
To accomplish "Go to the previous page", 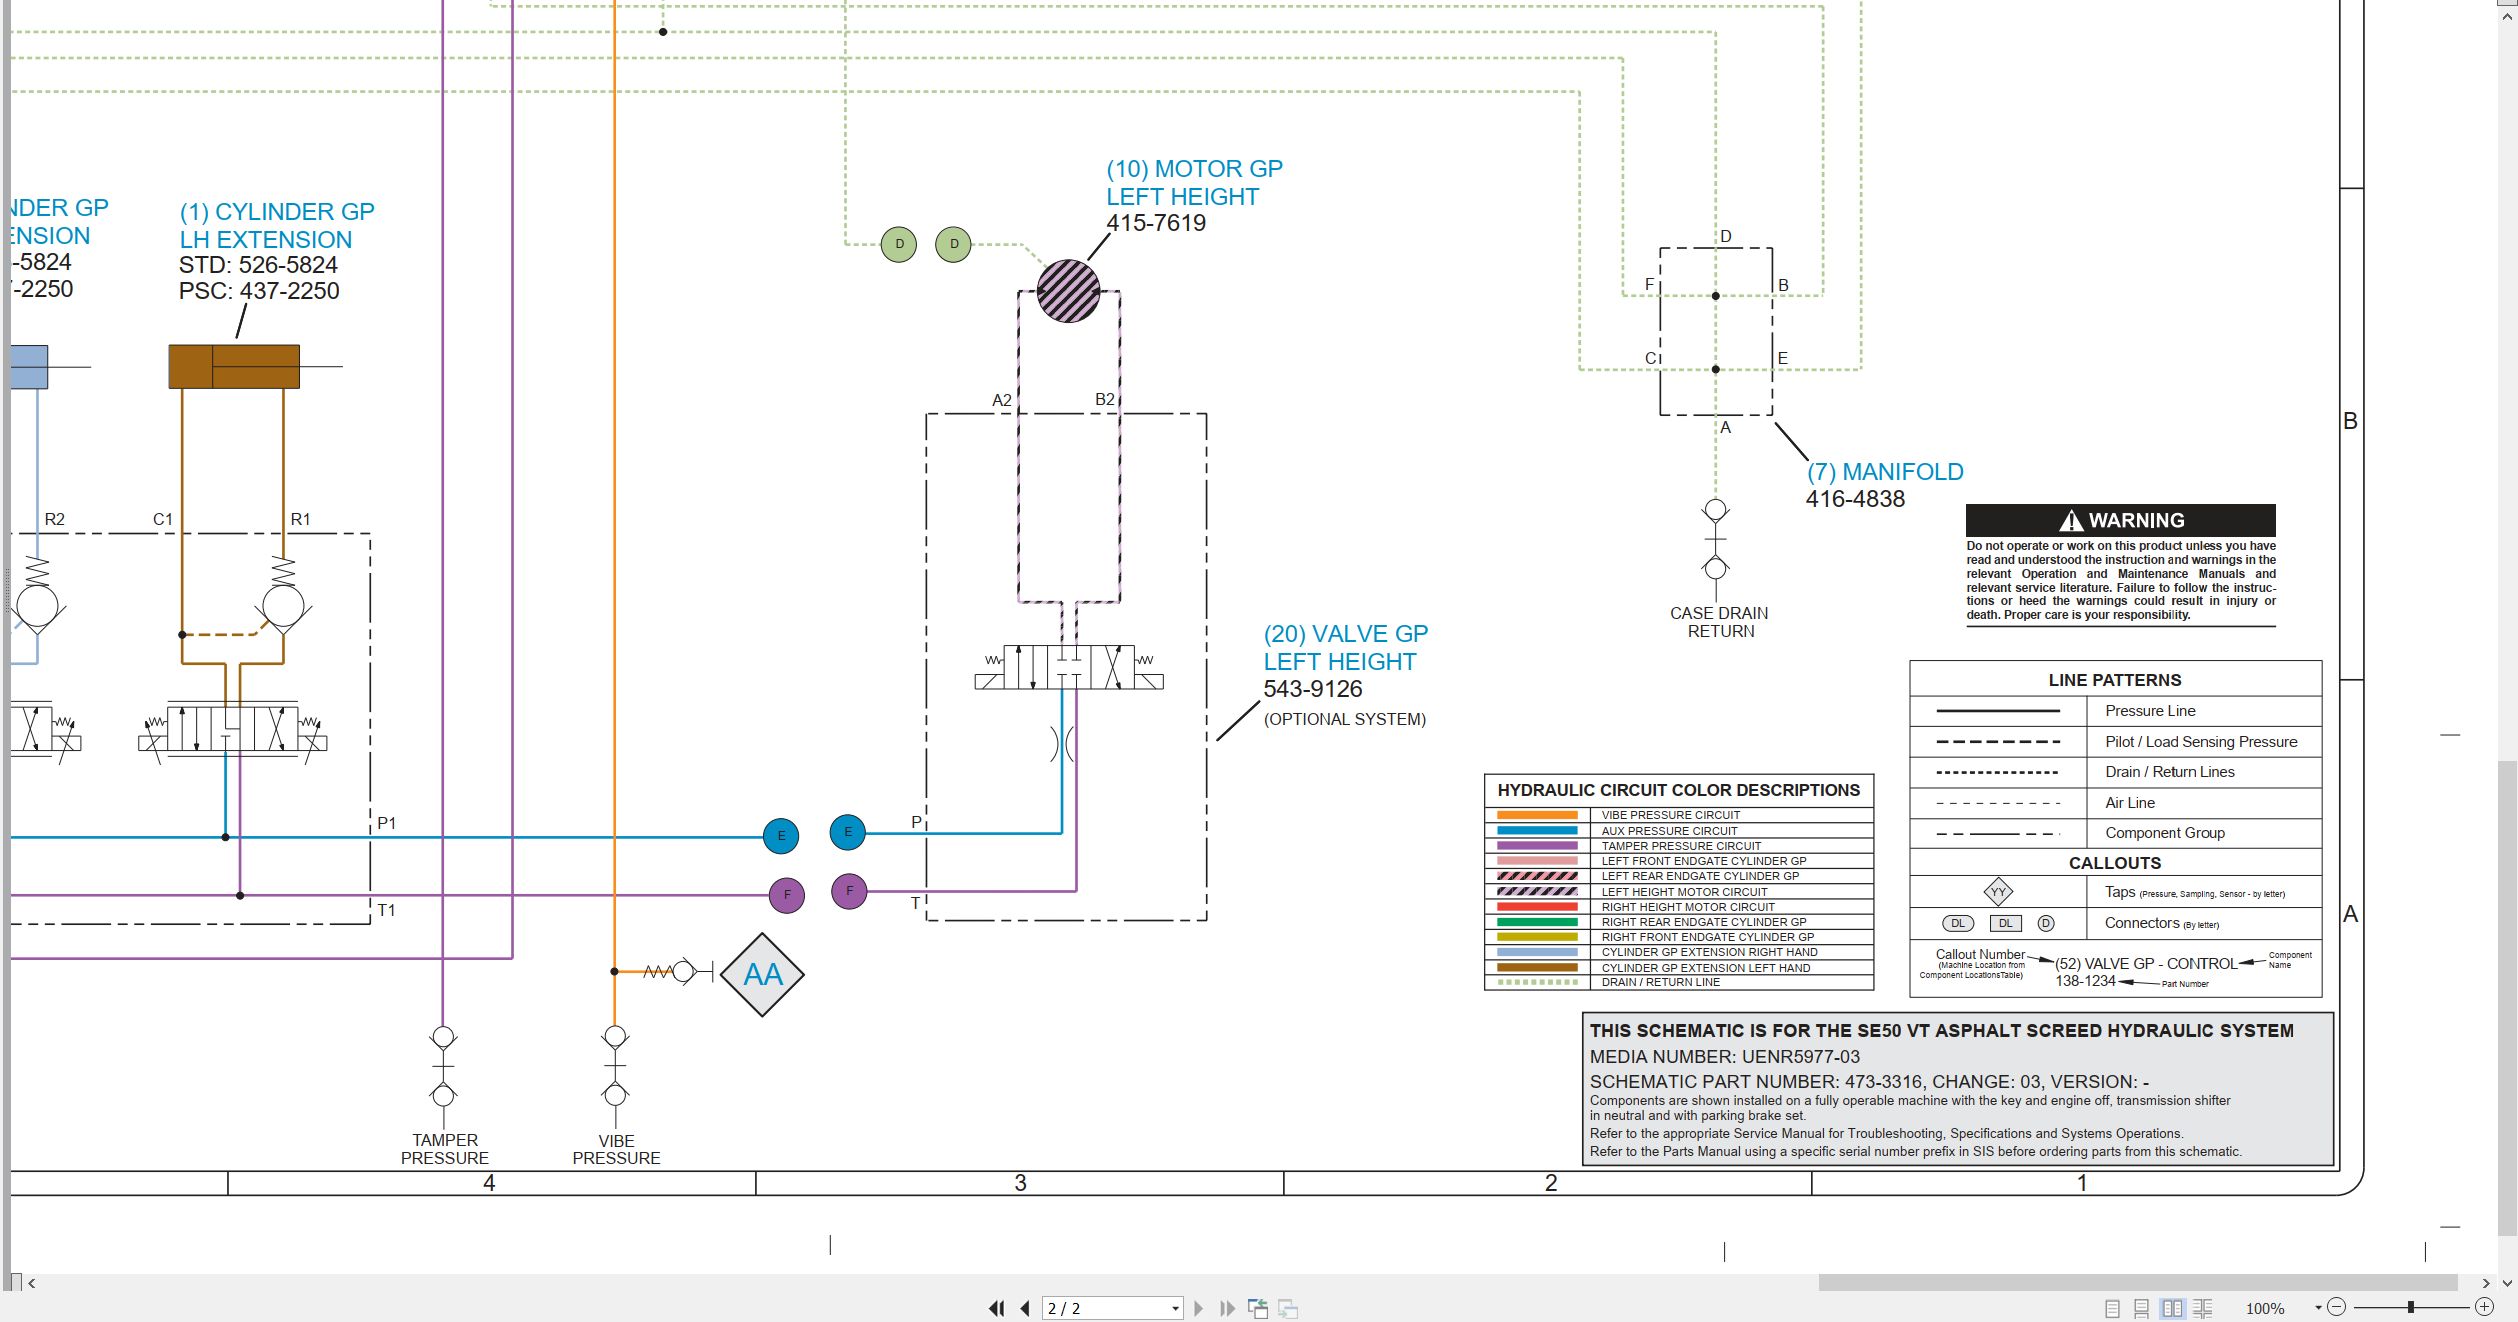I will [1025, 1308].
